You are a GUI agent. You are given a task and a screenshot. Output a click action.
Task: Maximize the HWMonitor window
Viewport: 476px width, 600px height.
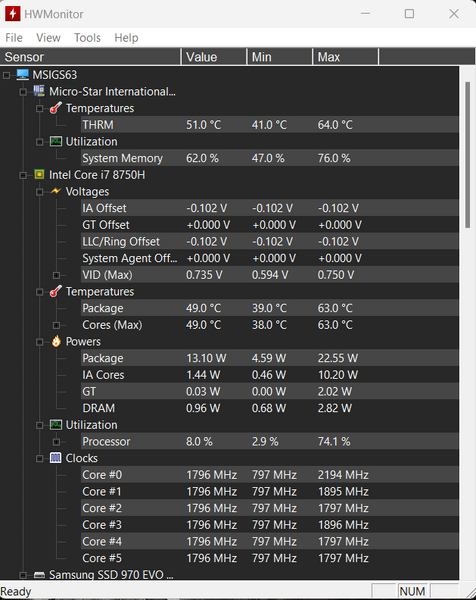pos(409,14)
